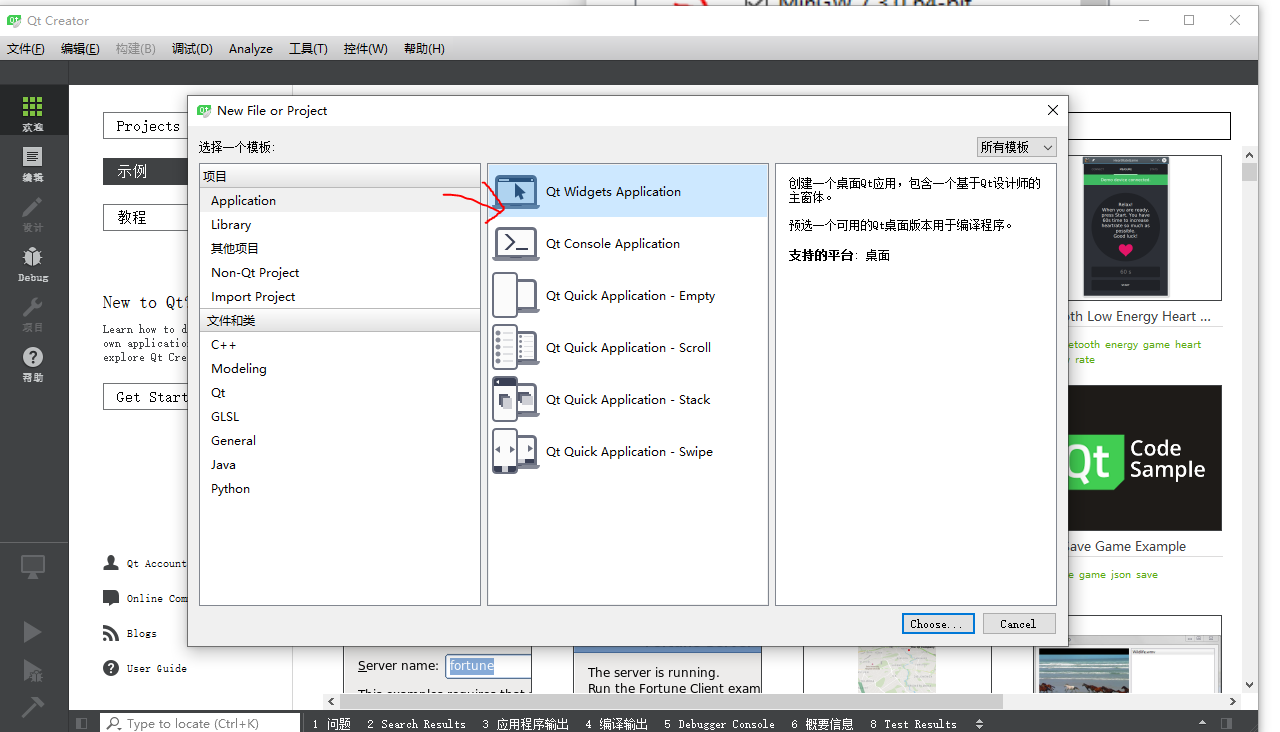Click the 教程 tutorials button
1280x732 pixels.
(x=146, y=217)
